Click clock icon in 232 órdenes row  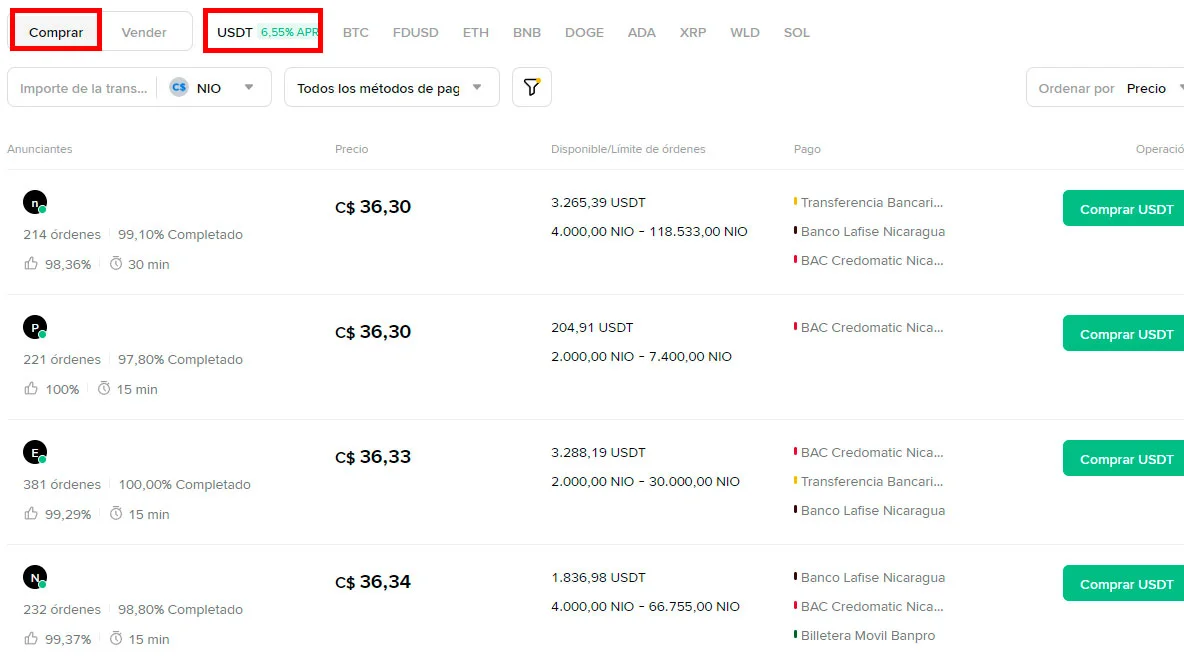116,639
